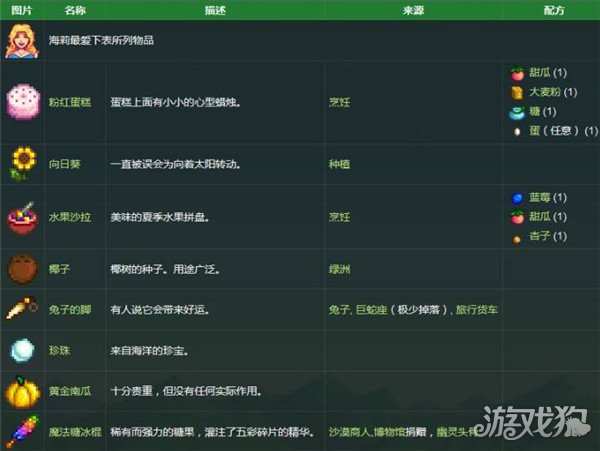
Task: Click the 博物馆捐赠 source link
Action: (x=399, y=432)
